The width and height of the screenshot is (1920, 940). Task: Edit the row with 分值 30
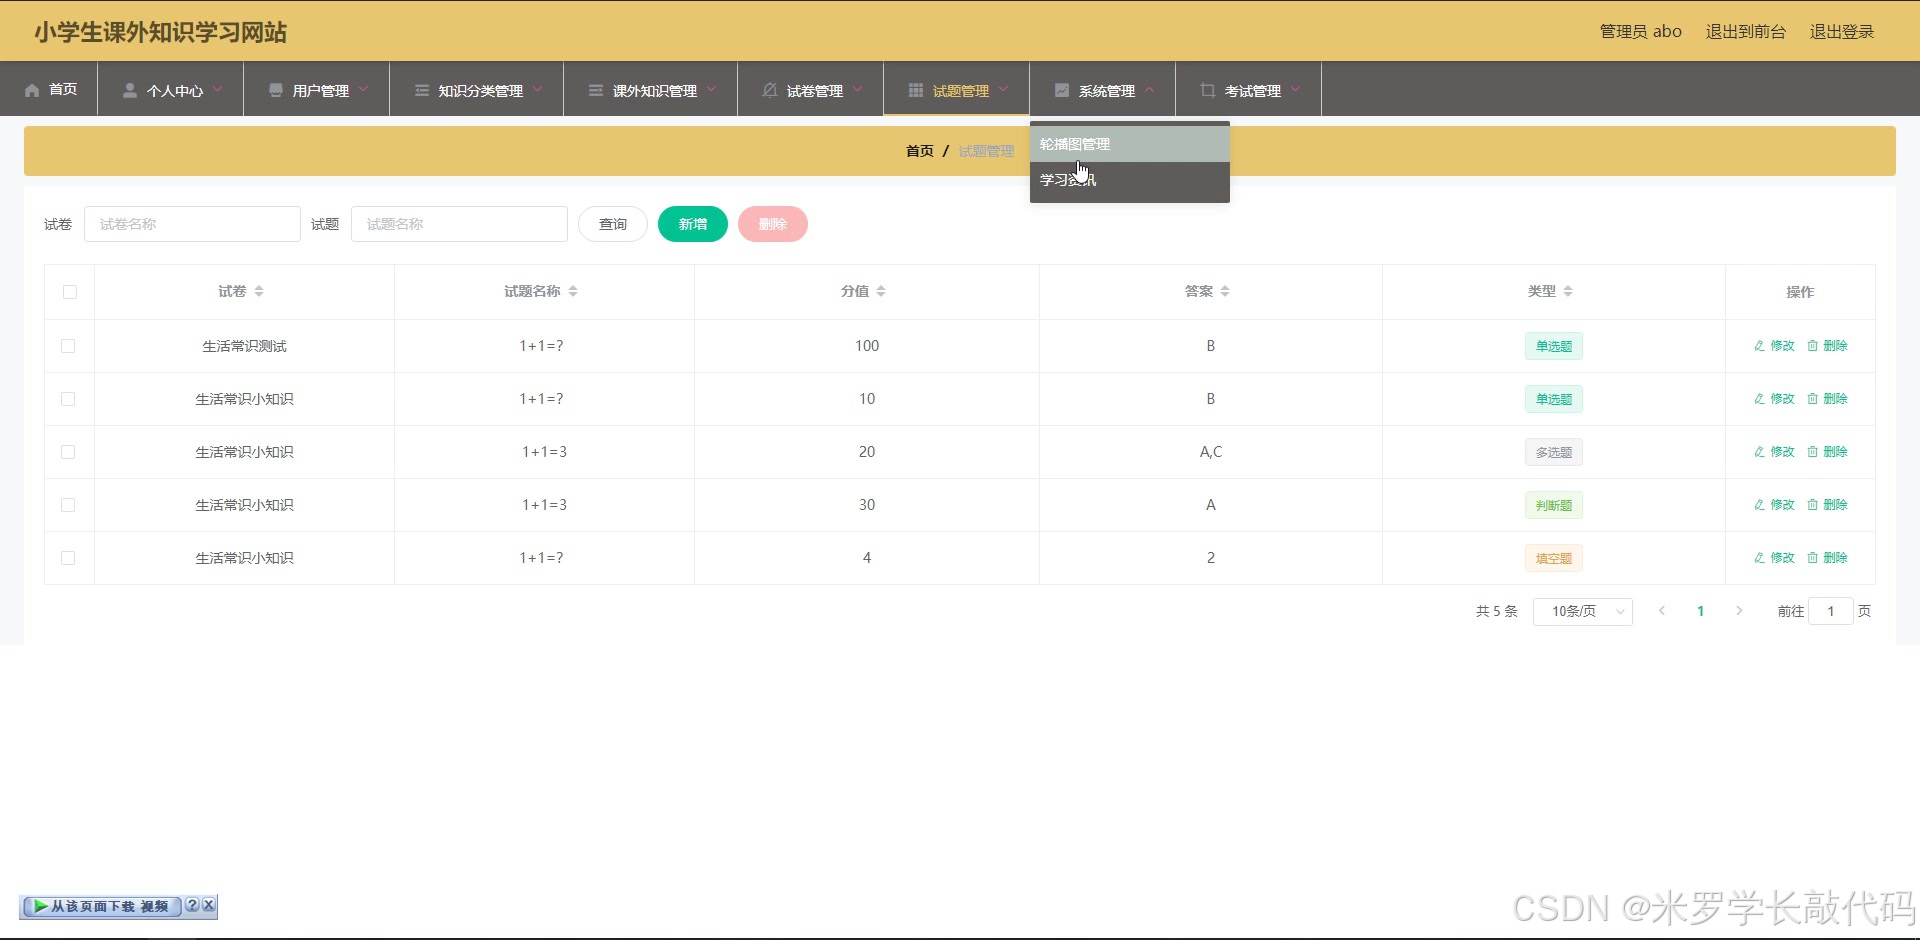click(x=1774, y=505)
